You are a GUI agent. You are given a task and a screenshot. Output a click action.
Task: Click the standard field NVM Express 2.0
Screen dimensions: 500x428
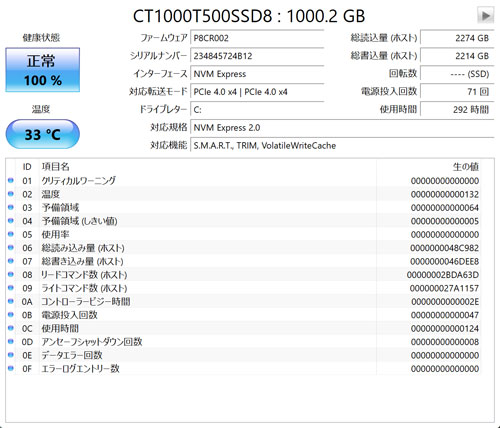342,128
